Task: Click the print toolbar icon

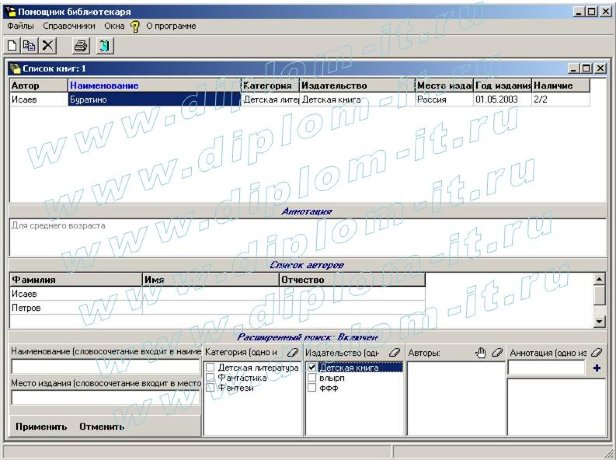Action: pyautogui.click(x=81, y=46)
